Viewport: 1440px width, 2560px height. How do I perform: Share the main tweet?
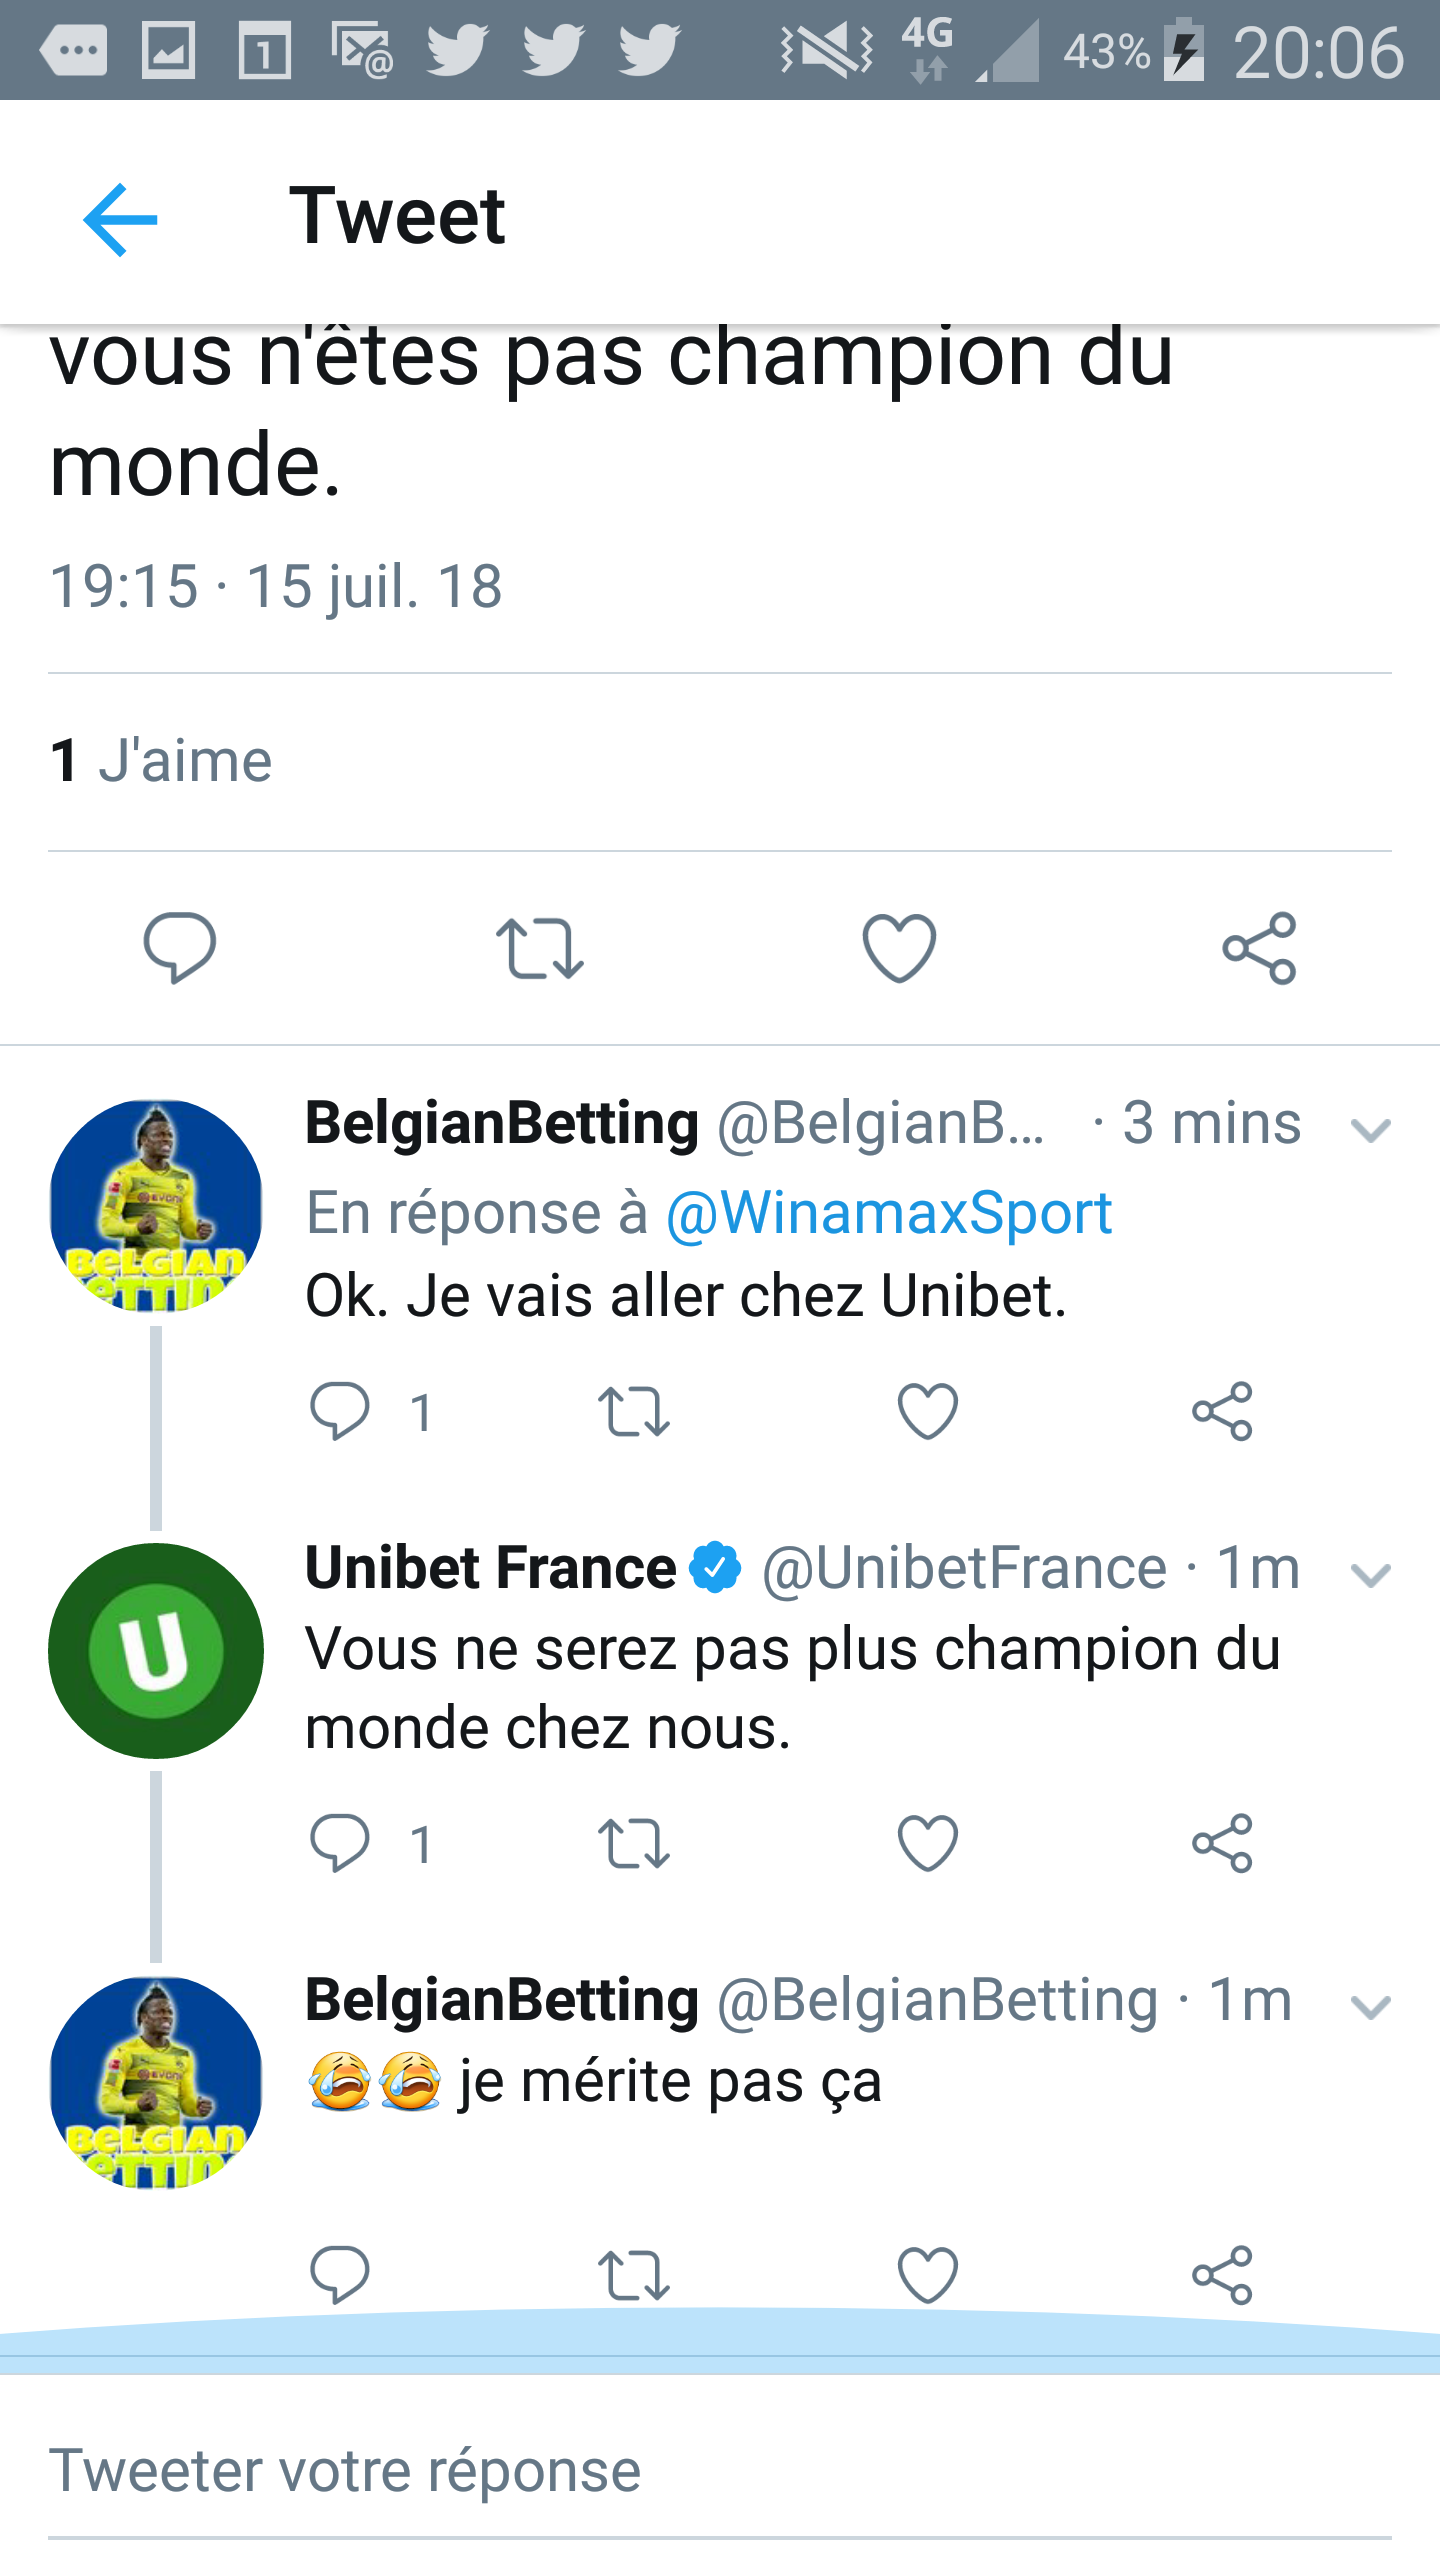pos(1259,947)
